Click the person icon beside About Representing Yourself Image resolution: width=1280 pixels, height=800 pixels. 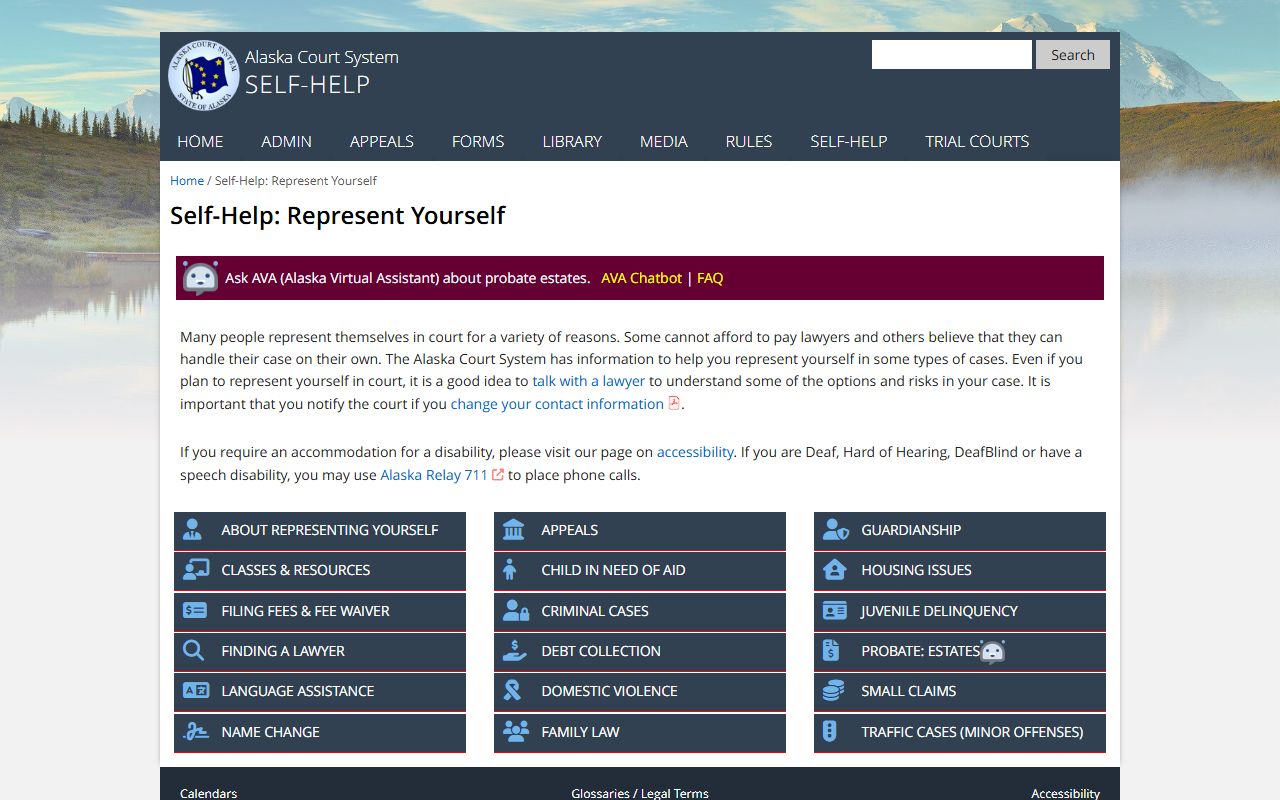pyautogui.click(x=193, y=530)
